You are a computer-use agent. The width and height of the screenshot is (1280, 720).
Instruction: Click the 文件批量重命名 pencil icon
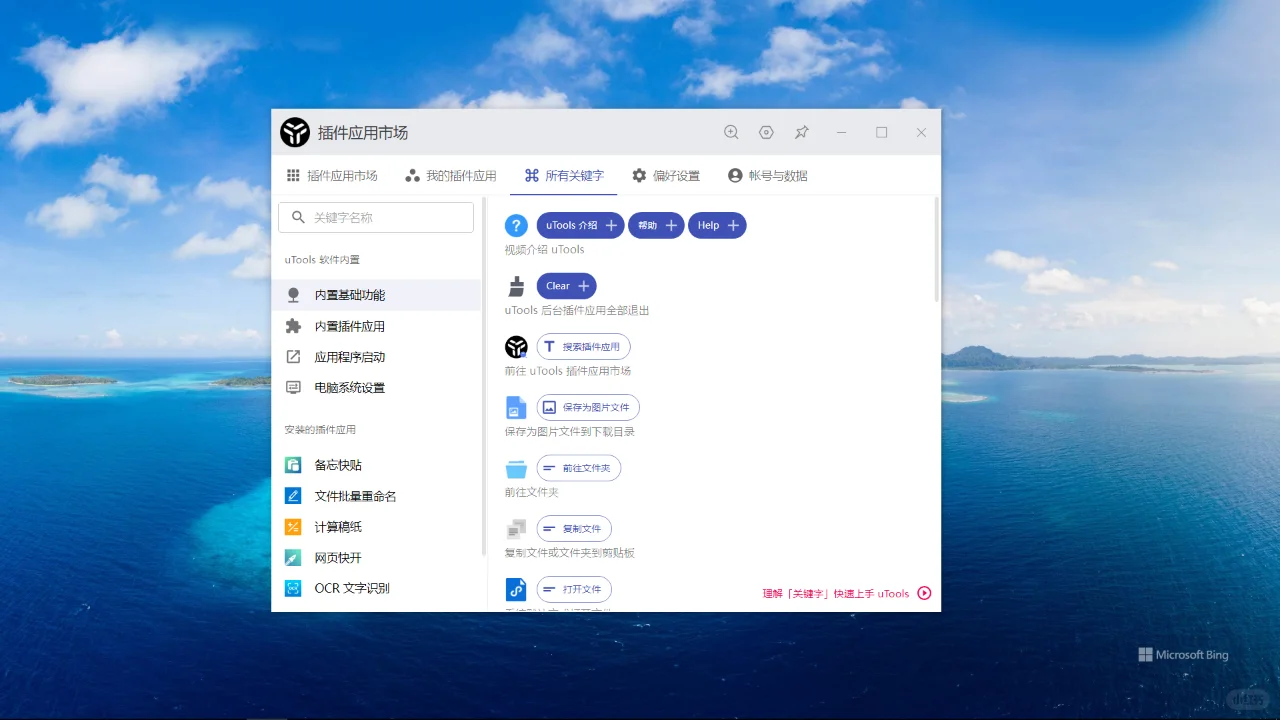[293, 495]
